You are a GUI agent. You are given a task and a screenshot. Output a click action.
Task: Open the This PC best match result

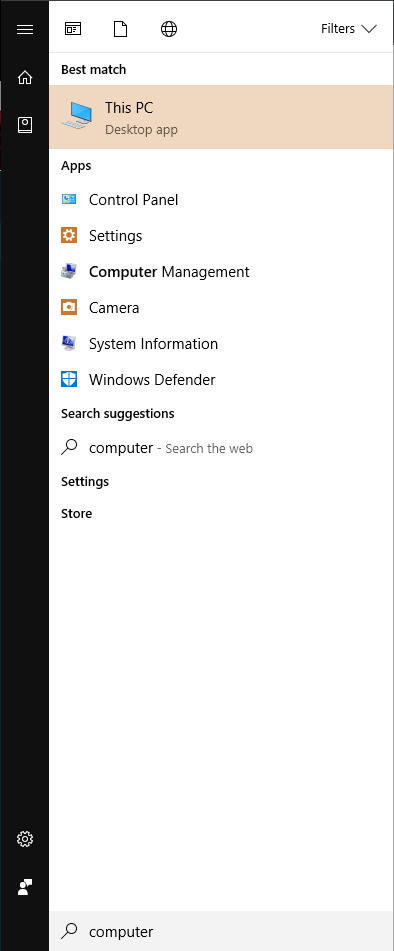tap(221, 117)
